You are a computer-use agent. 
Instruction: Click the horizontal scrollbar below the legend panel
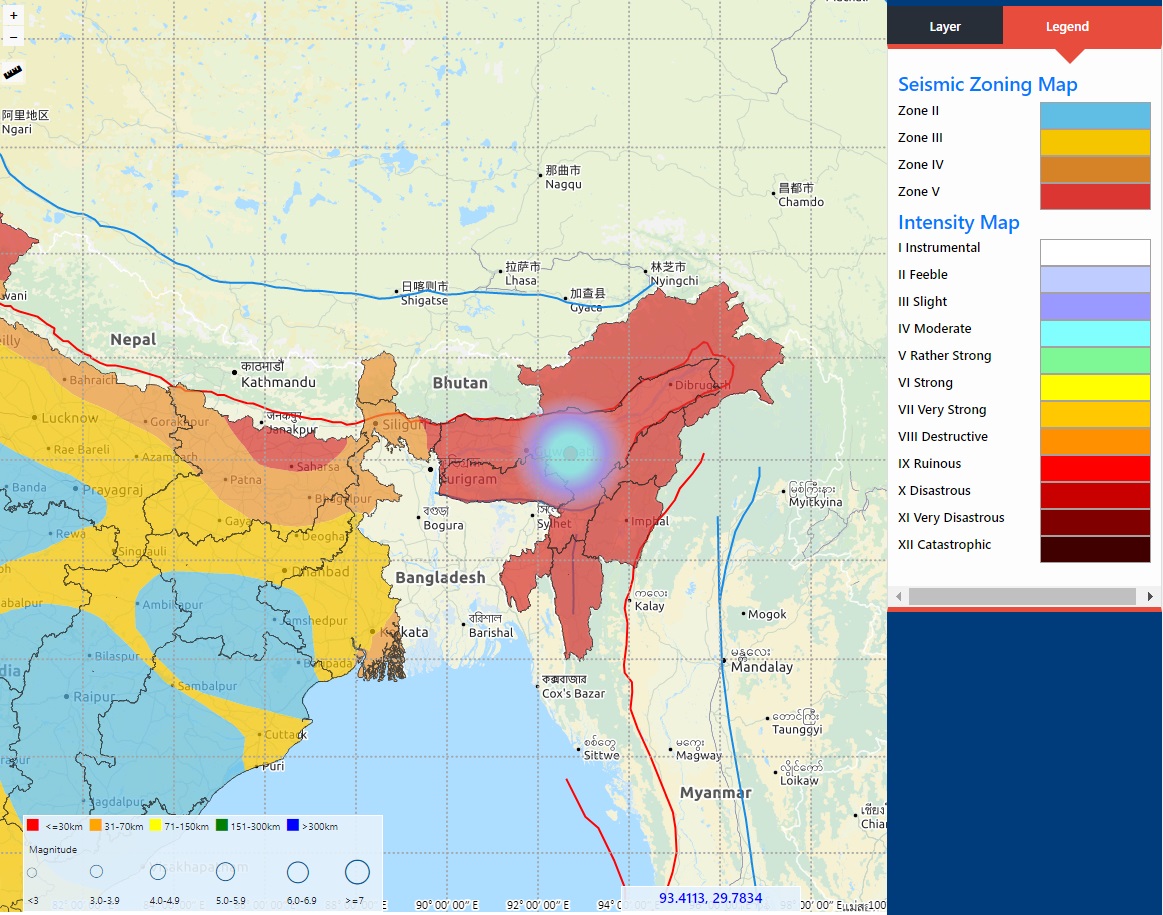(1023, 596)
